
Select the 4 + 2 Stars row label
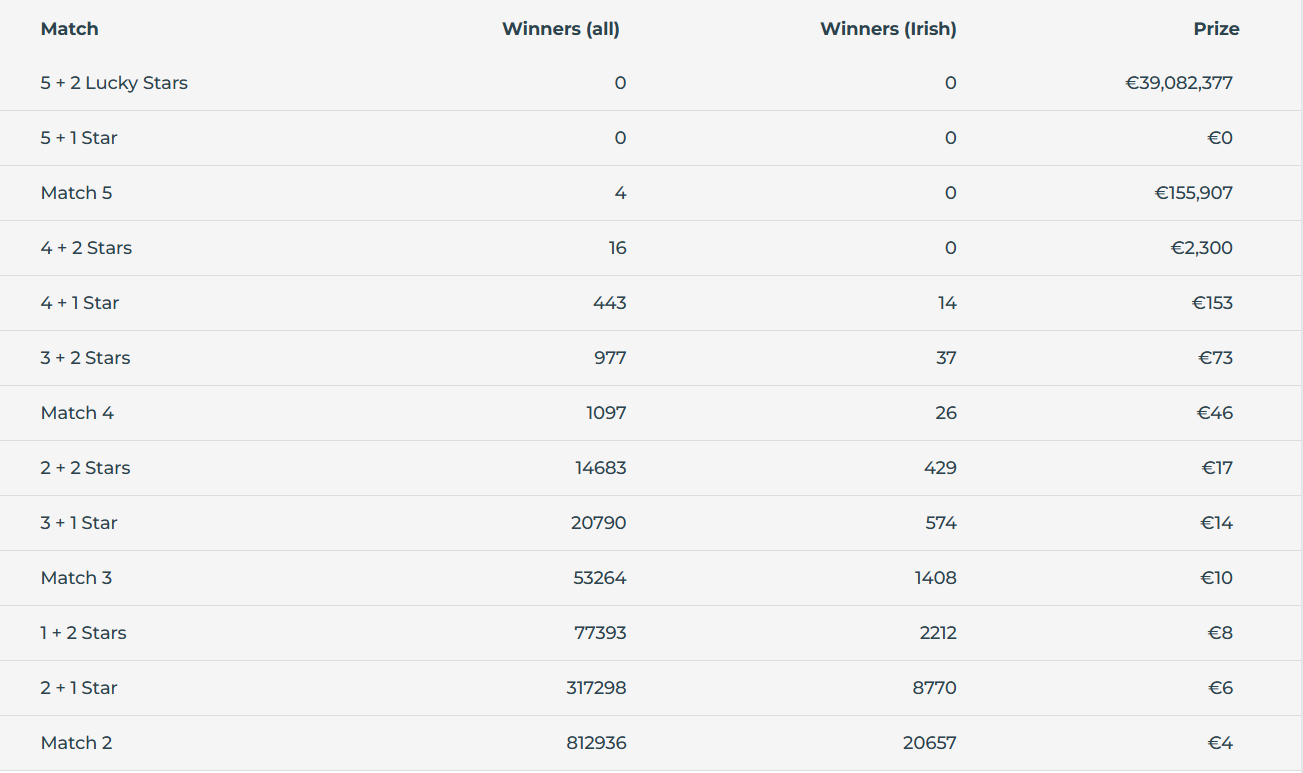tap(86, 248)
